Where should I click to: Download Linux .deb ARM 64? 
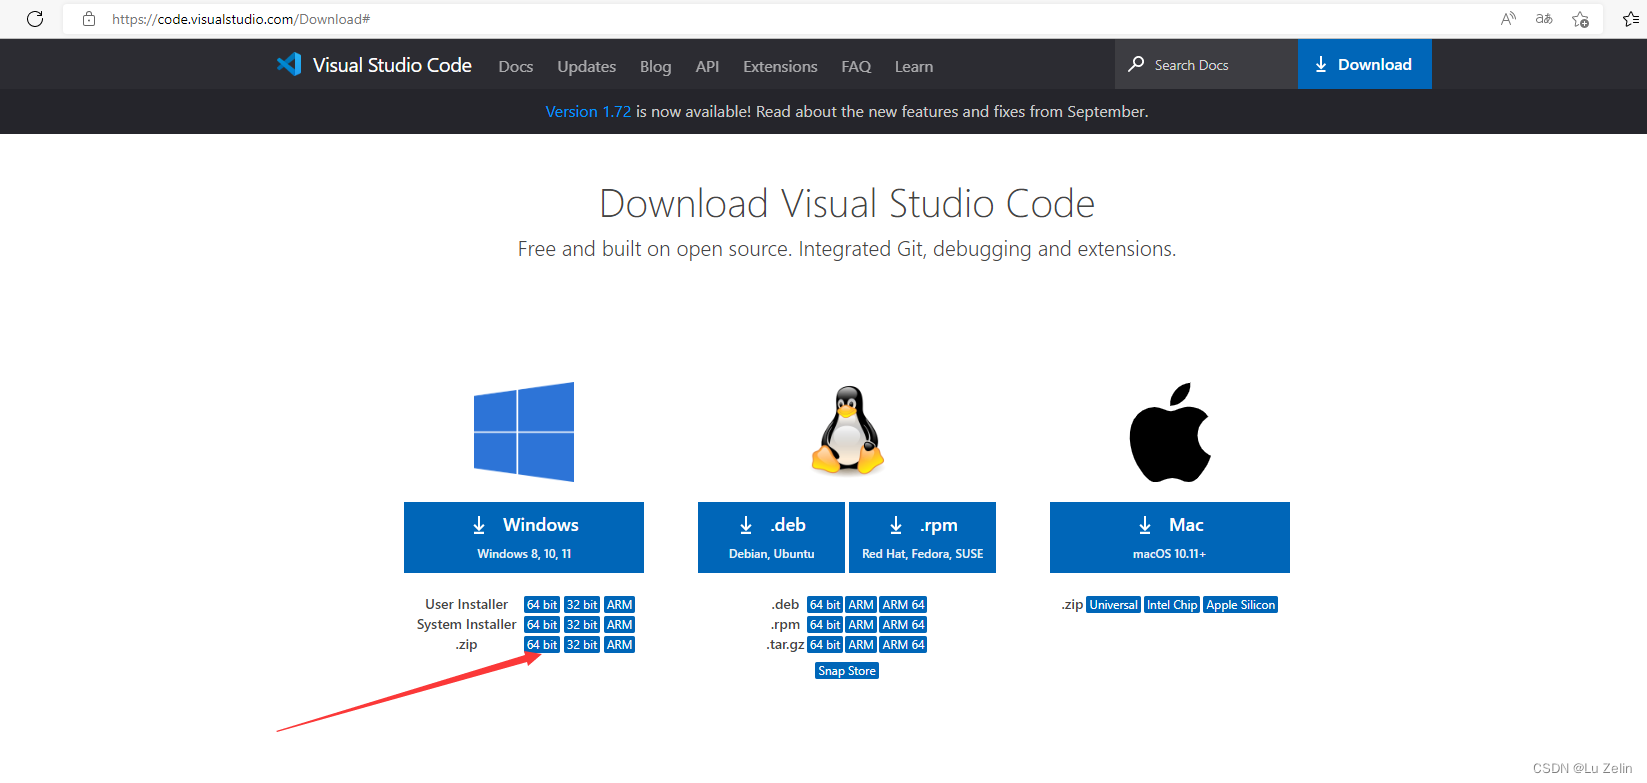coord(904,605)
